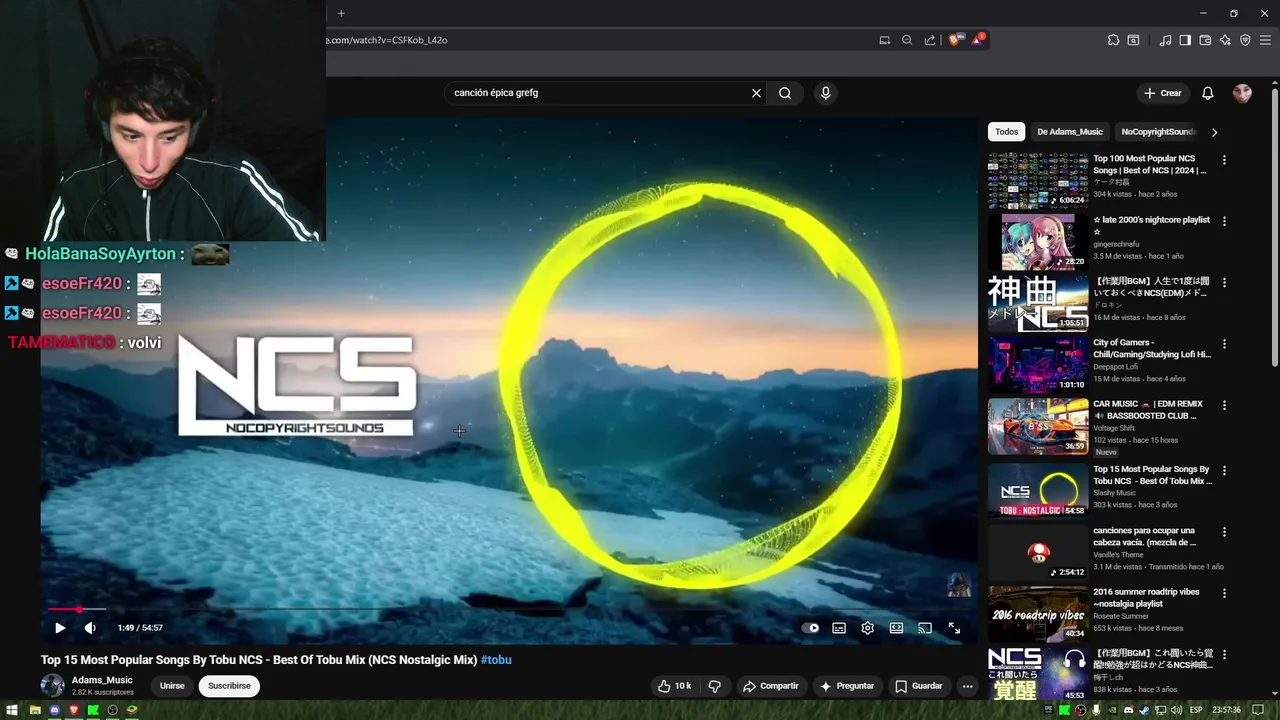Like the video with 10 k likes

click(x=674, y=686)
